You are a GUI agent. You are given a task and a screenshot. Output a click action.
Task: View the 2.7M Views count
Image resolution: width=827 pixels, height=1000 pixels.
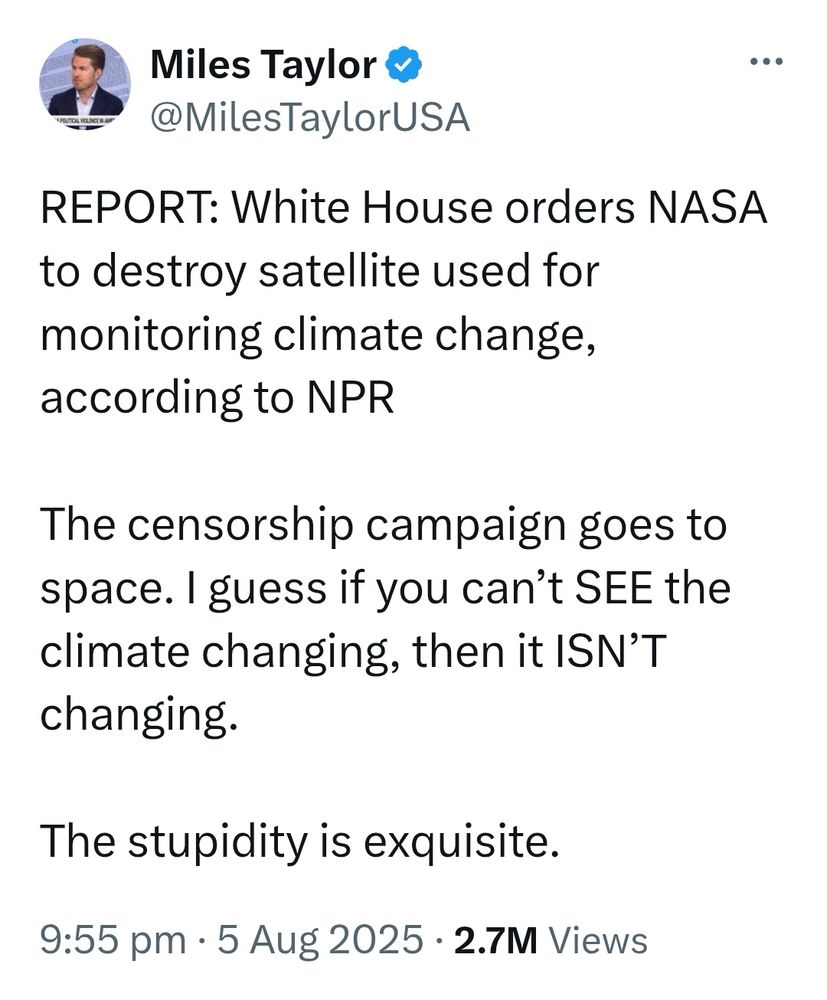(550, 940)
